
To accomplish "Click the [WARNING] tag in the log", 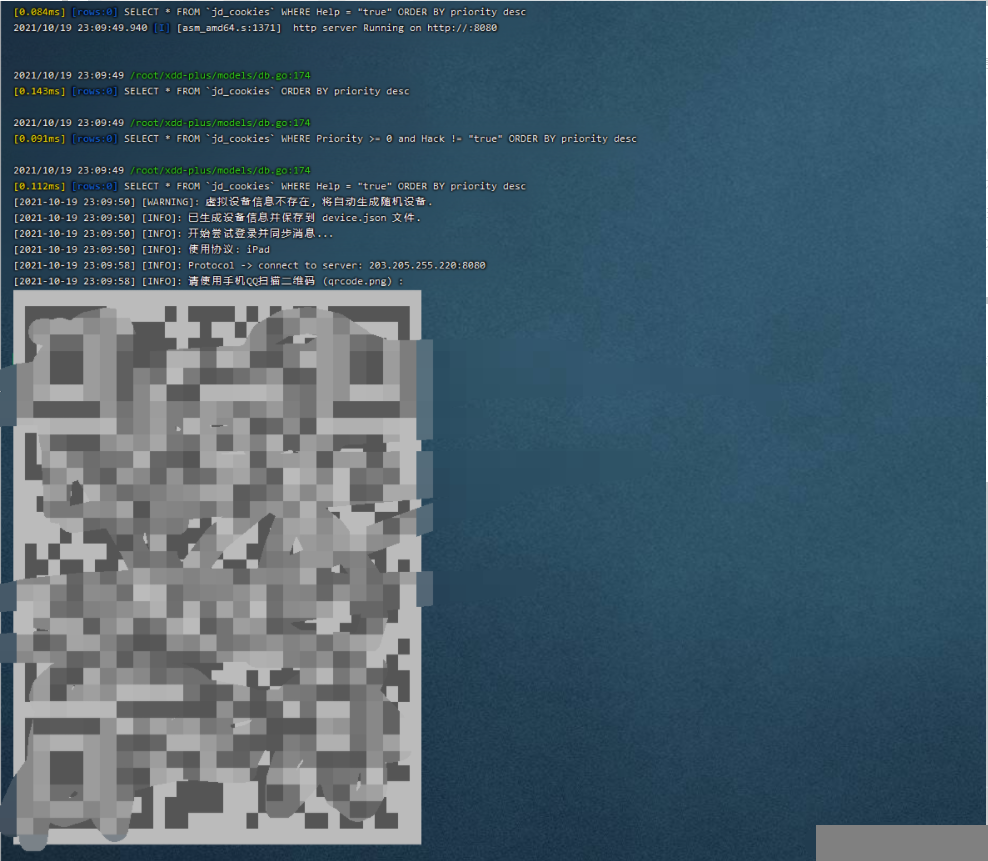I will coord(169,202).
